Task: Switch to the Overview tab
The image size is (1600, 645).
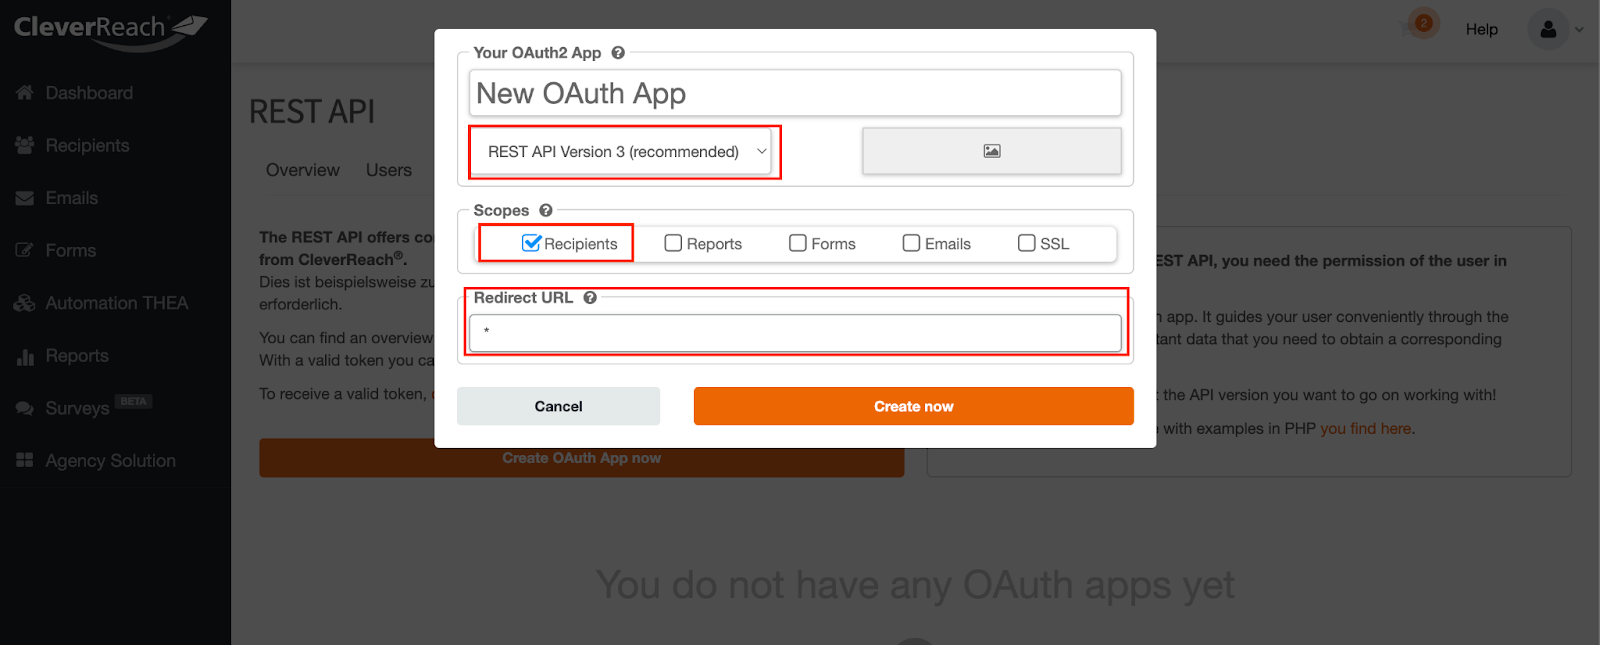Action: coord(303,170)
